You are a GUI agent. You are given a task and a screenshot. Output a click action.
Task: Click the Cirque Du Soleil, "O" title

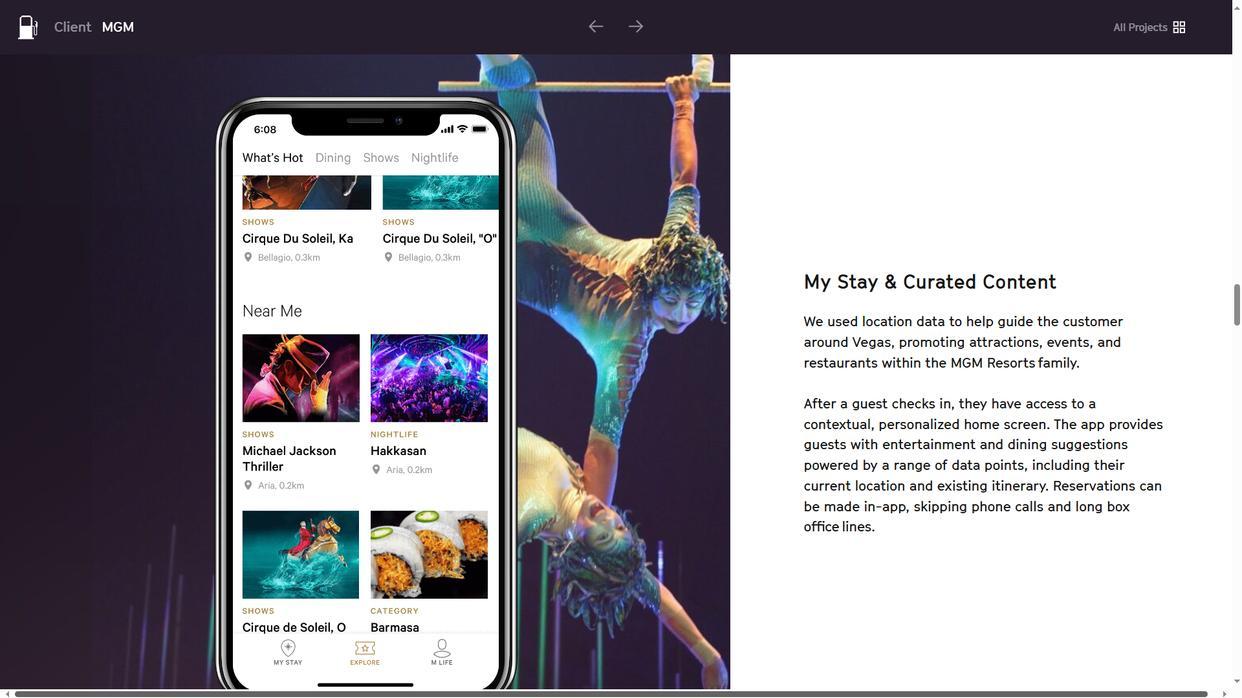(440, 239)
